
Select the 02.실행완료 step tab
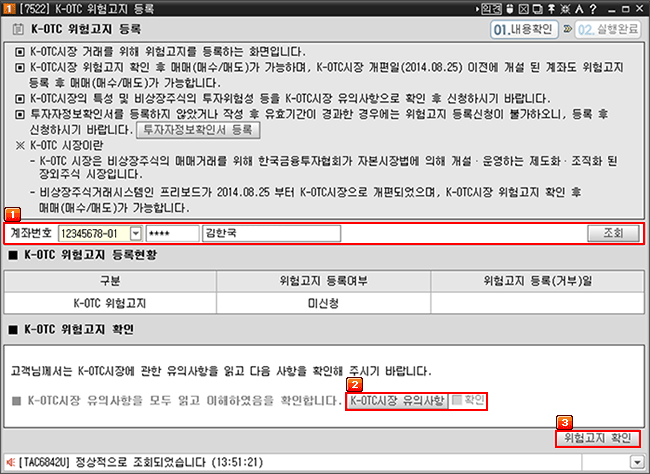click(x=608, y=29)
